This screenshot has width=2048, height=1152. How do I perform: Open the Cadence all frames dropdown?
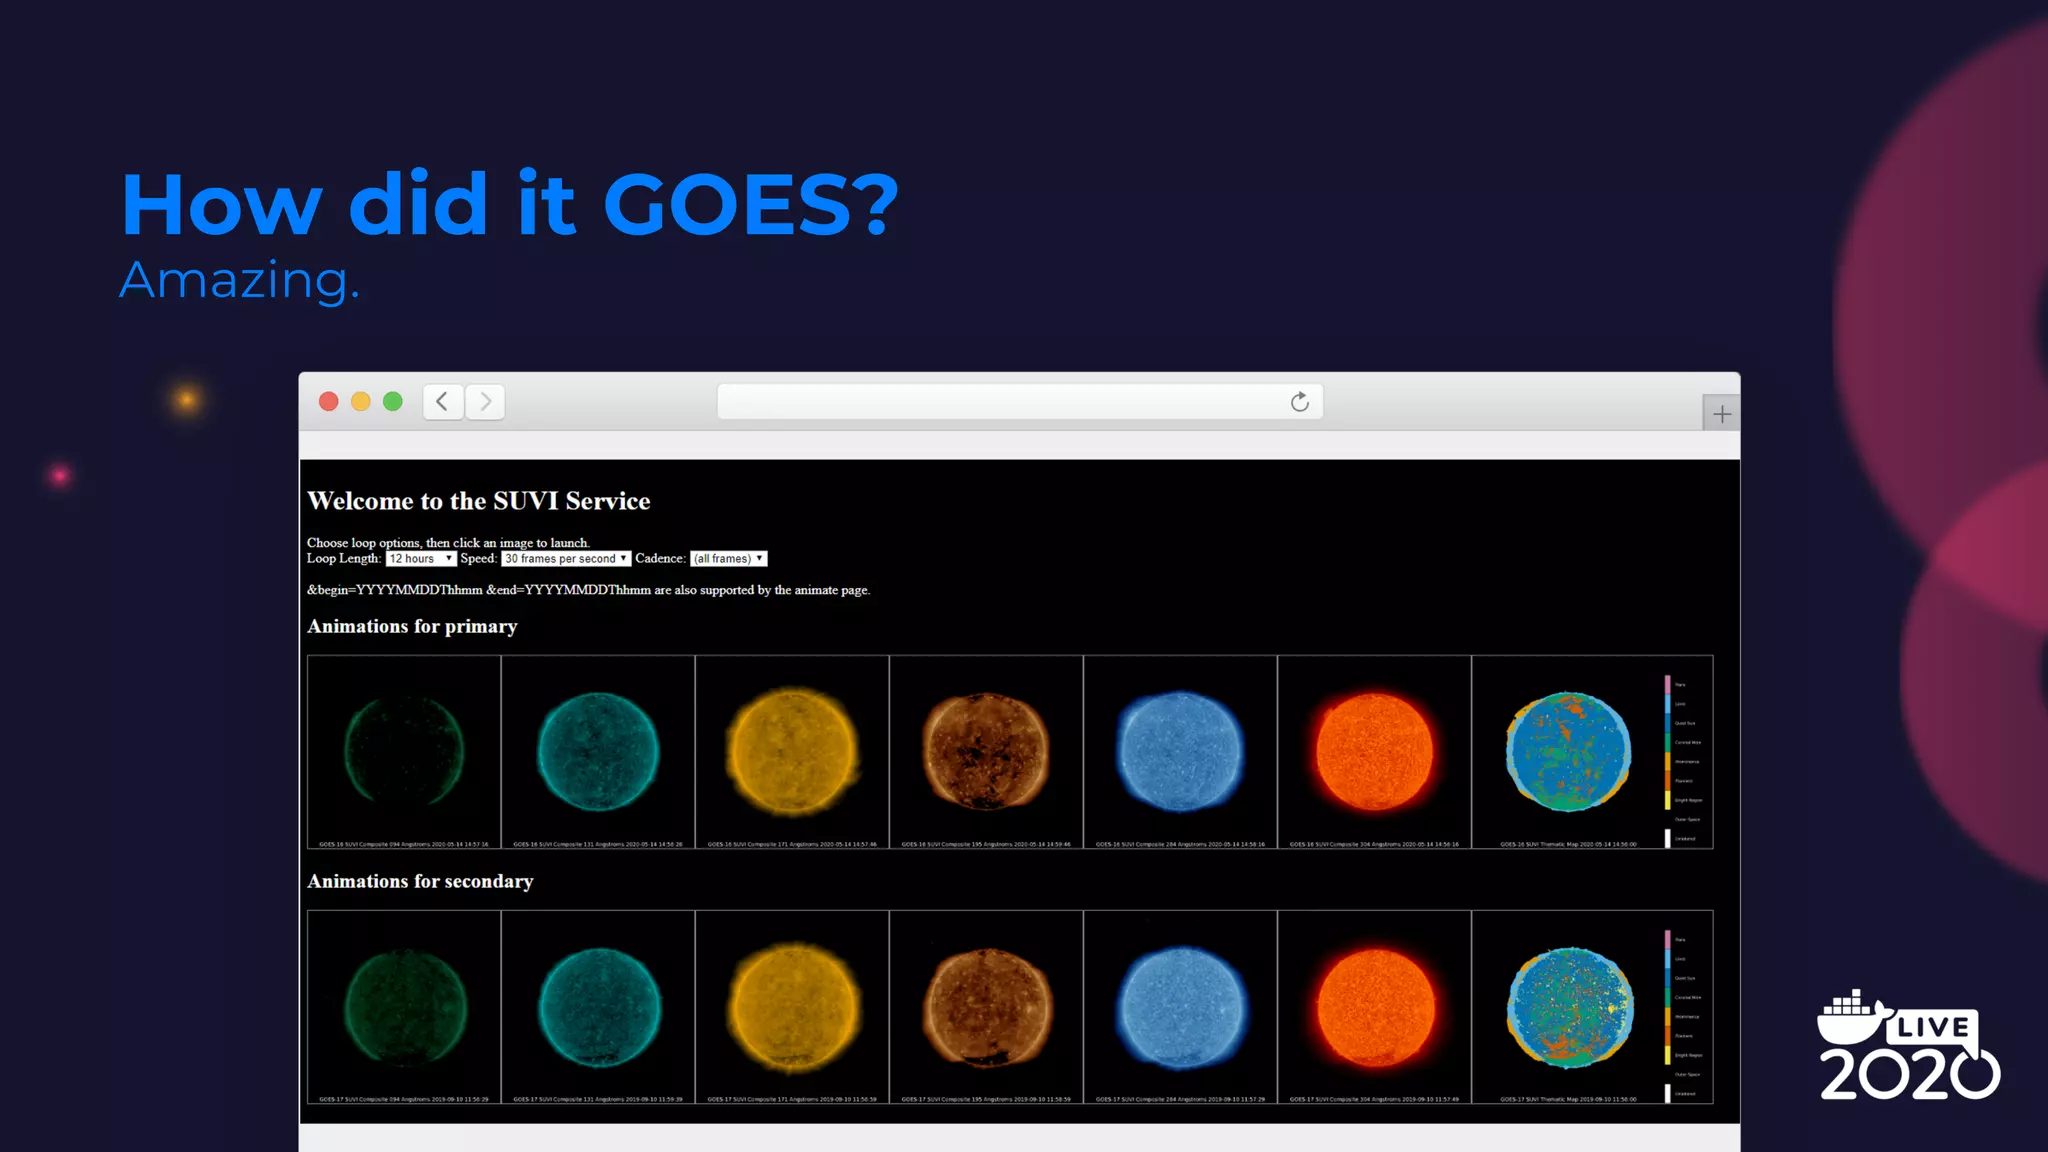pos(729,559)
